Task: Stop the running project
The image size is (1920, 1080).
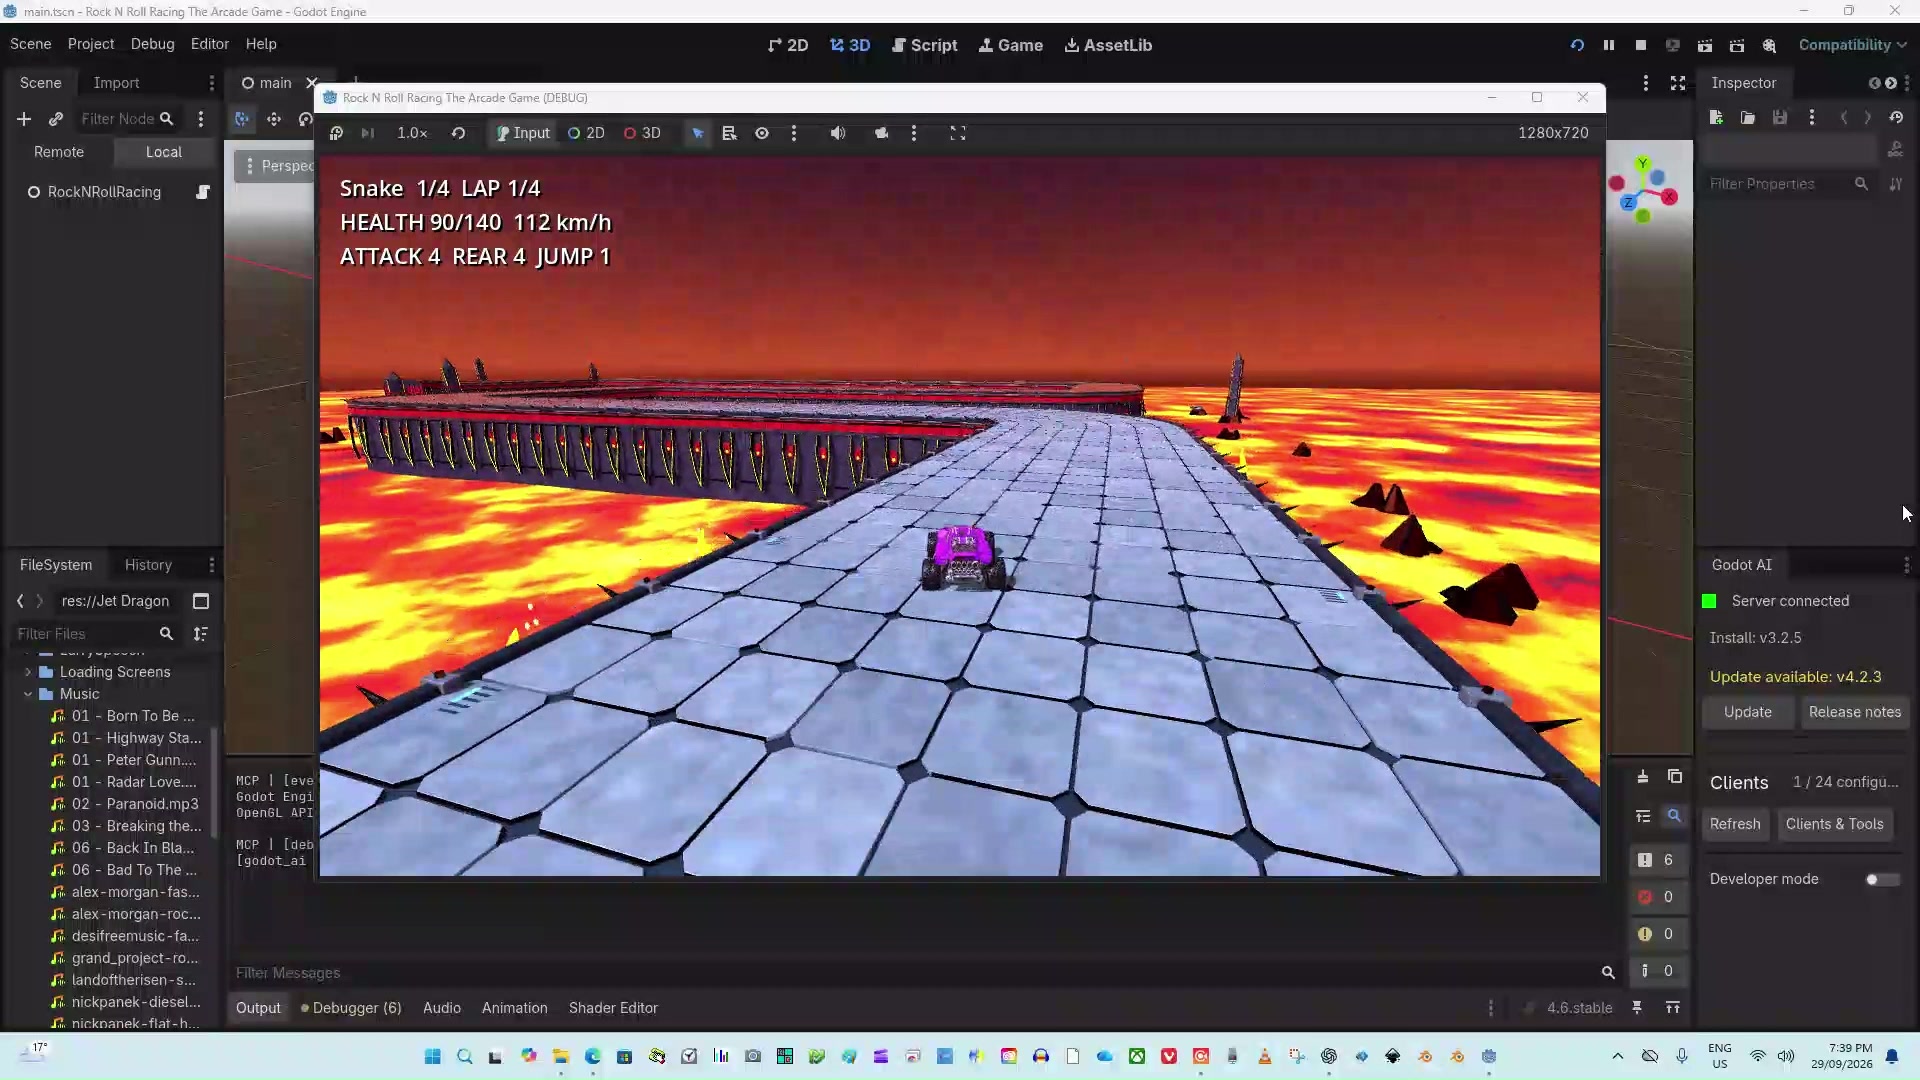Action: 1640,45
